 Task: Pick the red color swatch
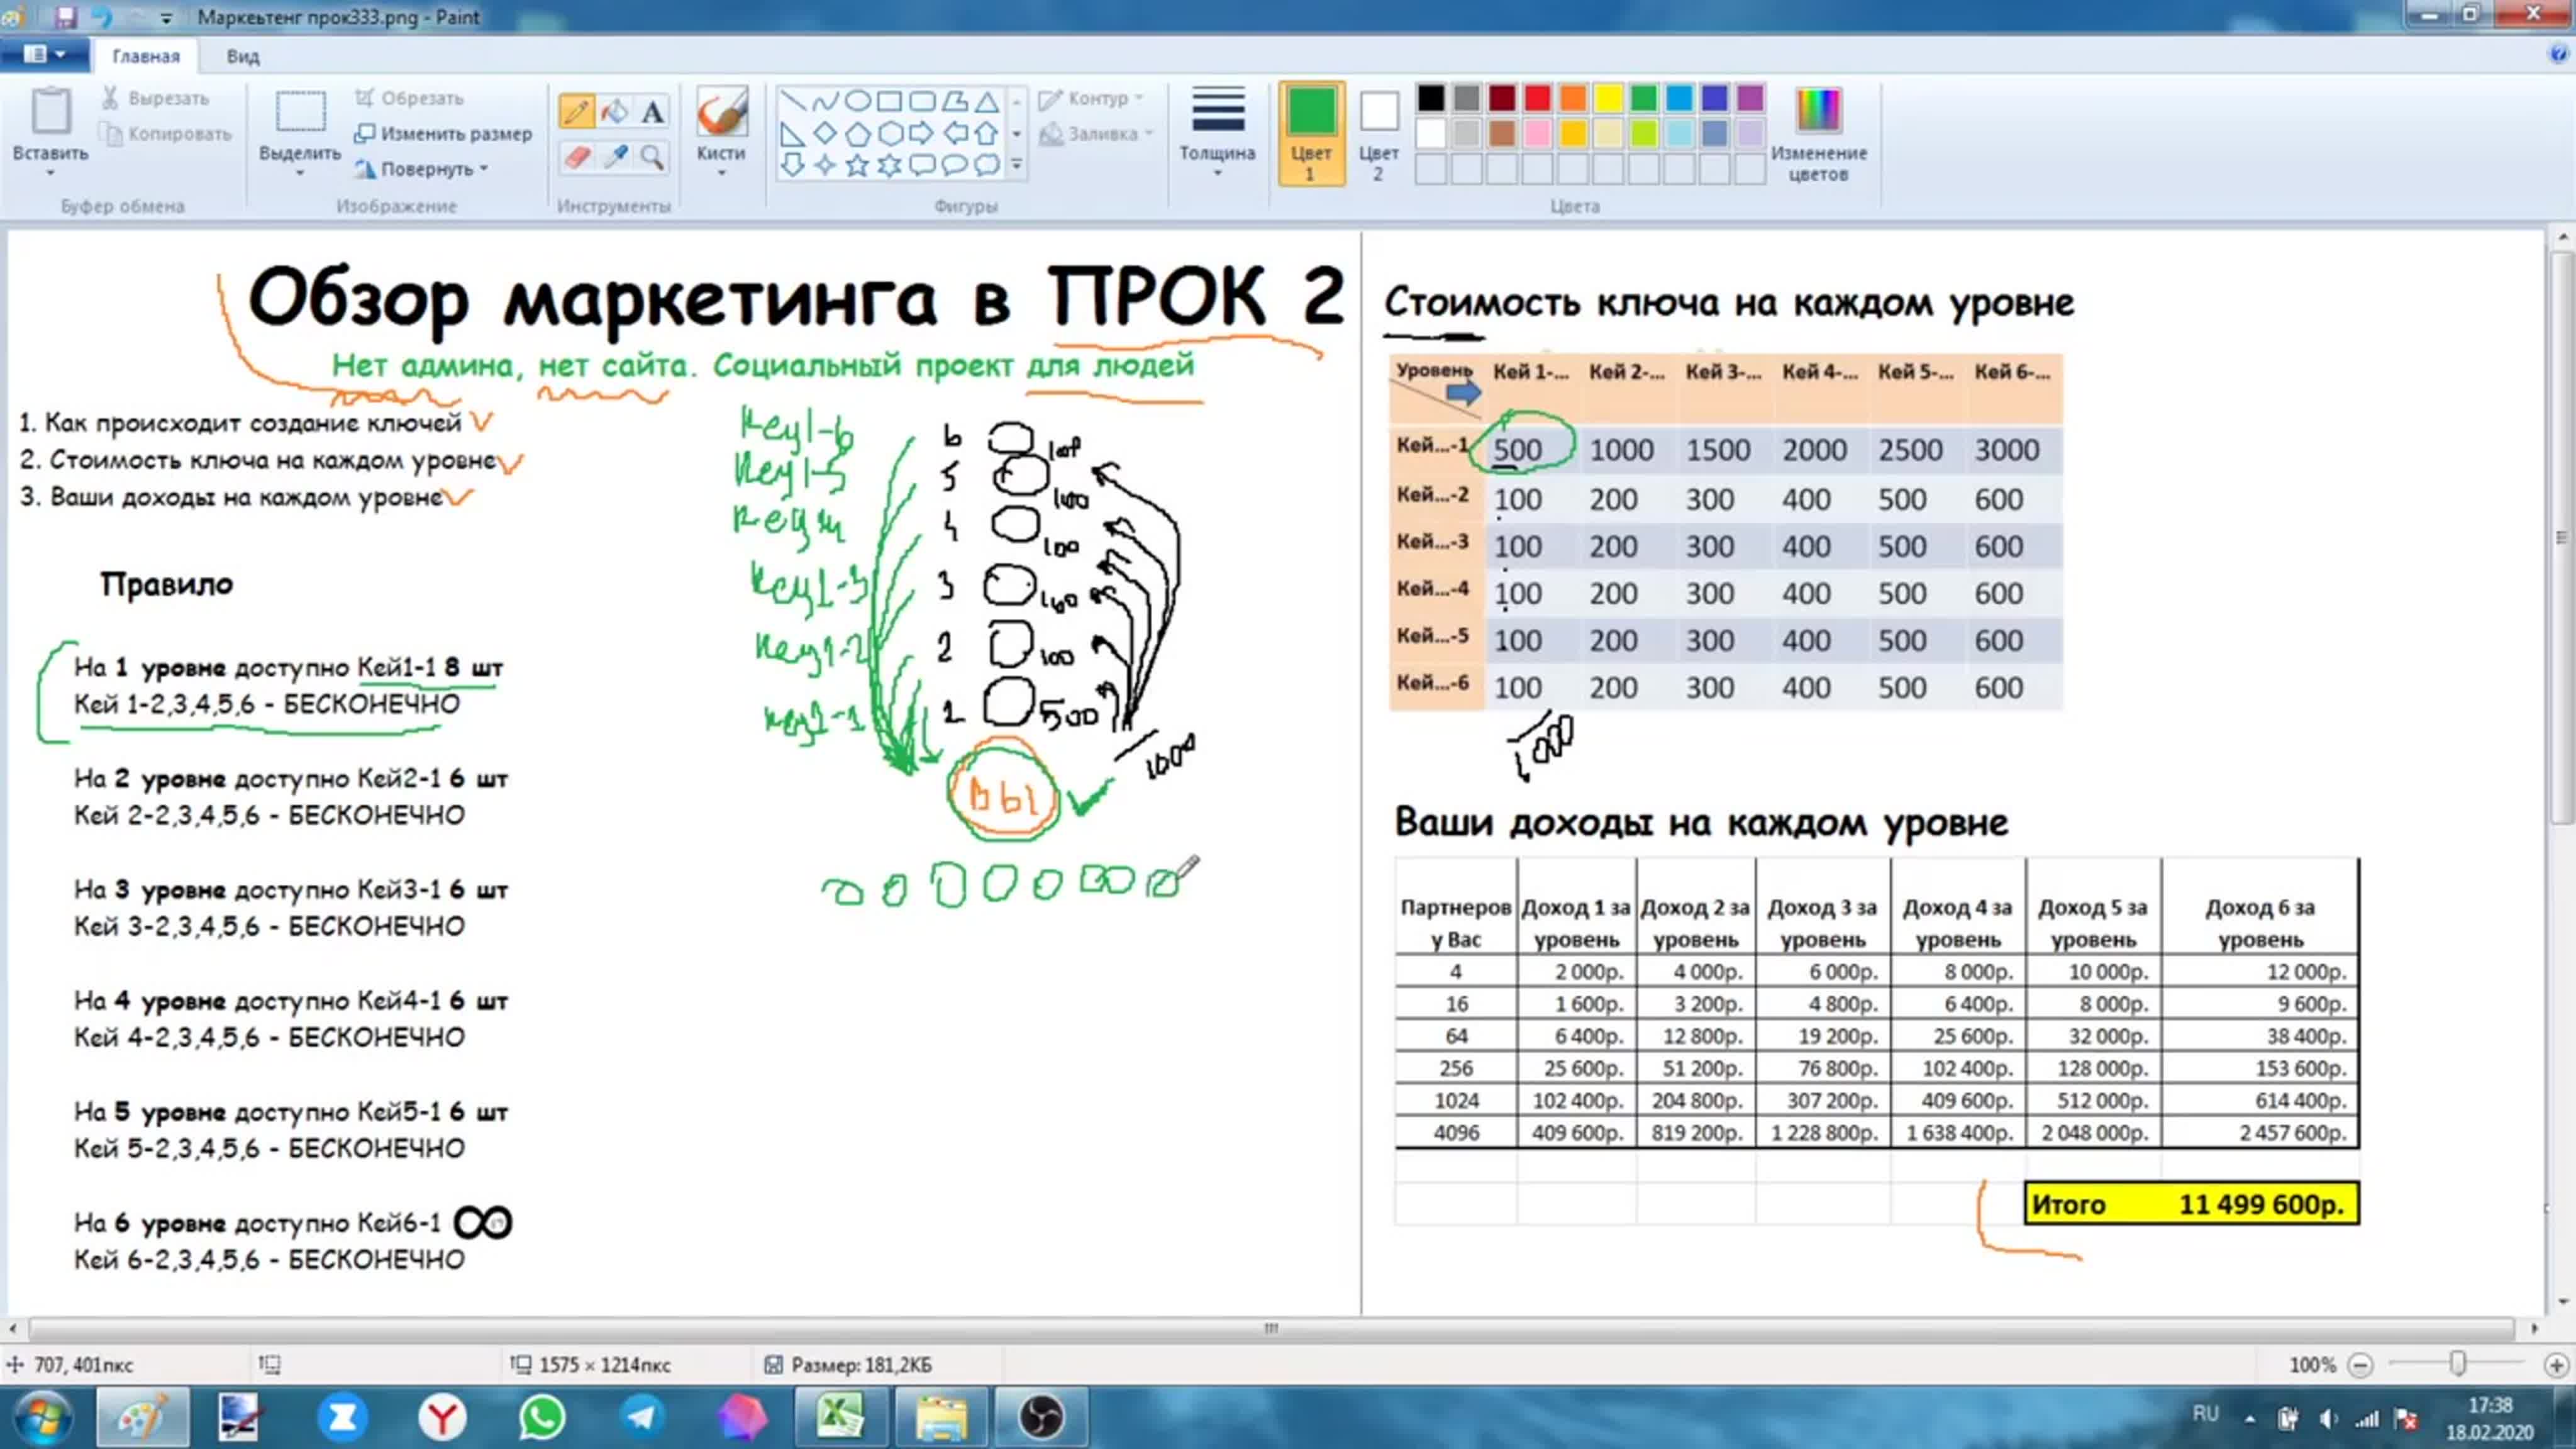[x=1537, y=98]
